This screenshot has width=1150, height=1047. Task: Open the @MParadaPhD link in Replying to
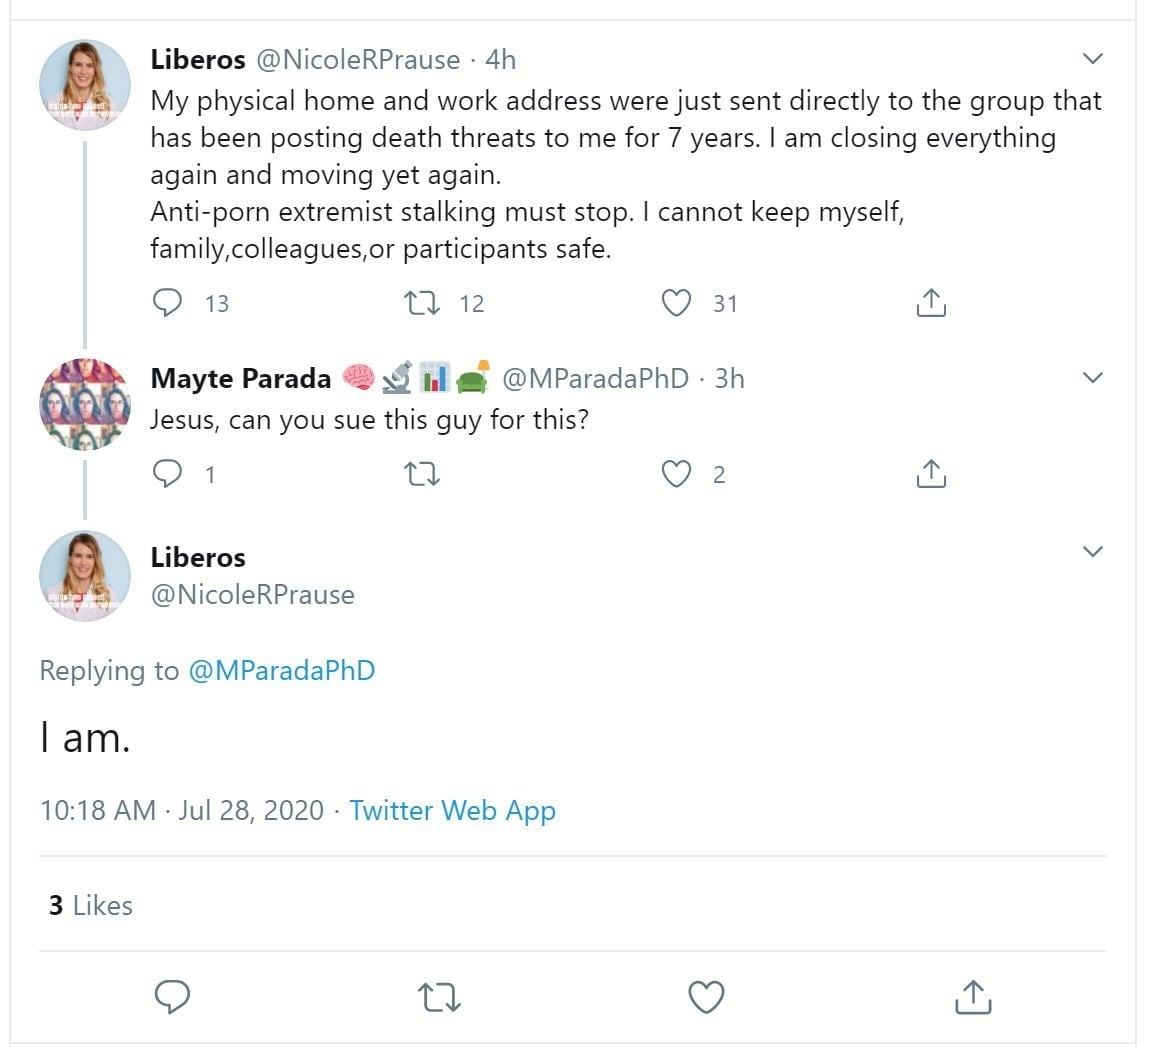281,670
